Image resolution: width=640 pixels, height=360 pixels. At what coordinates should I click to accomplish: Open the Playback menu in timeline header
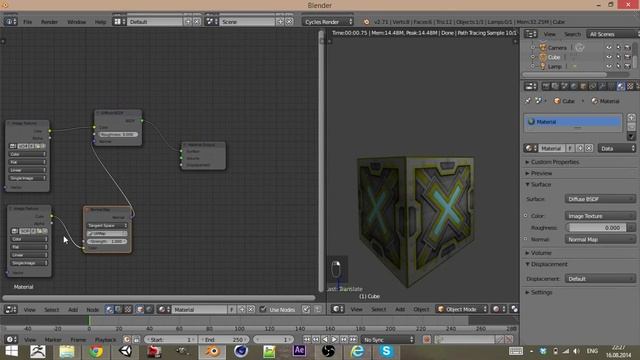[x=105, y=340]
